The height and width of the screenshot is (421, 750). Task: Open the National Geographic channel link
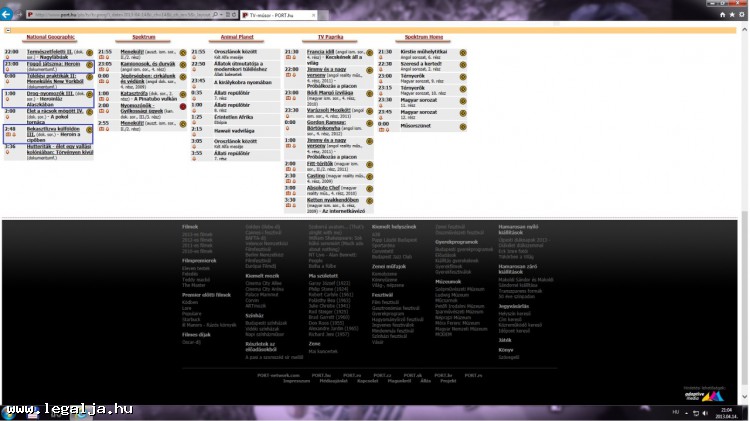point(50,37)
